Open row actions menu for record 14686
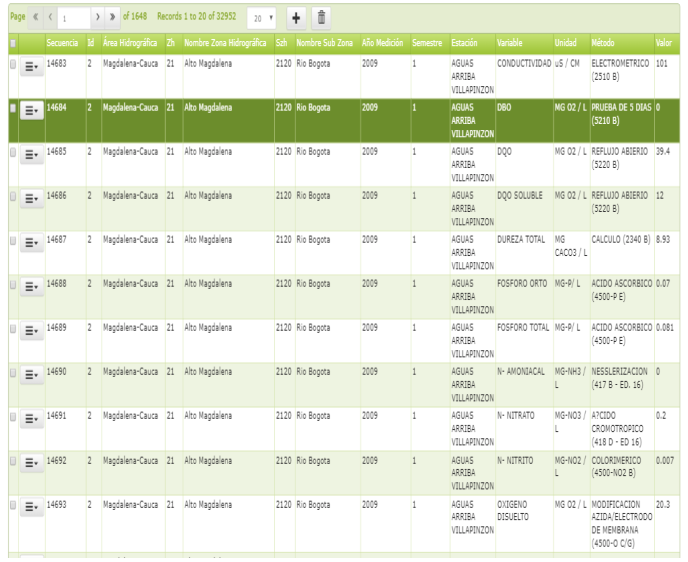Image resolution: width=688 pixels, height=562 pixels. pyautogui.click(x=32, y=199)
